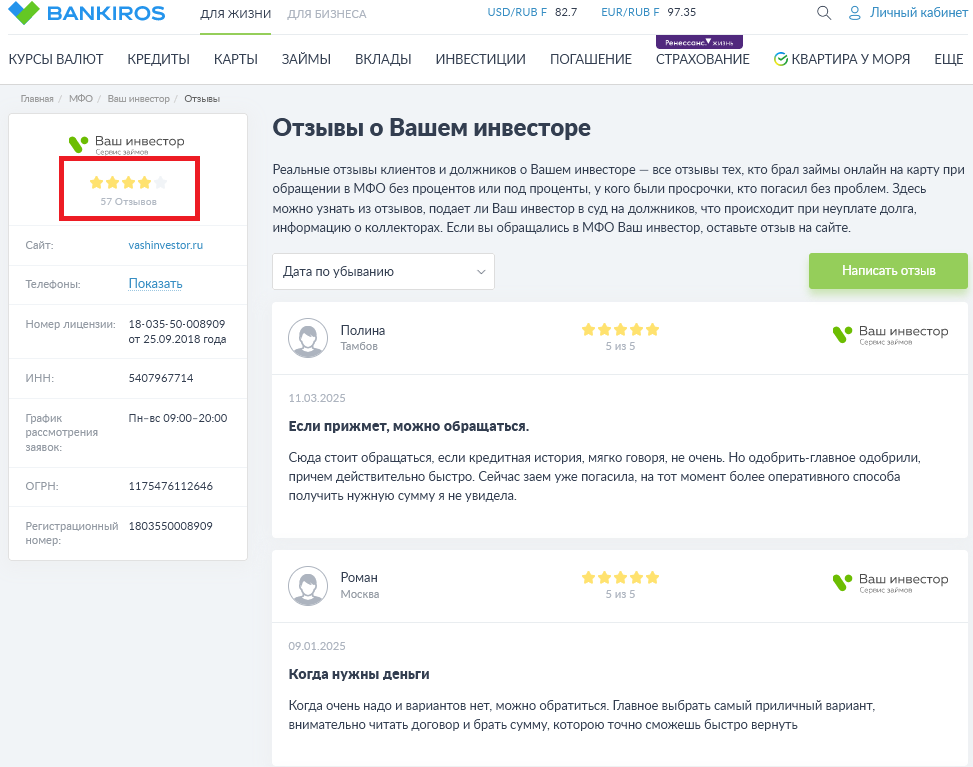
Task: Open the Инвестиции menu
Action: (480, 60)
